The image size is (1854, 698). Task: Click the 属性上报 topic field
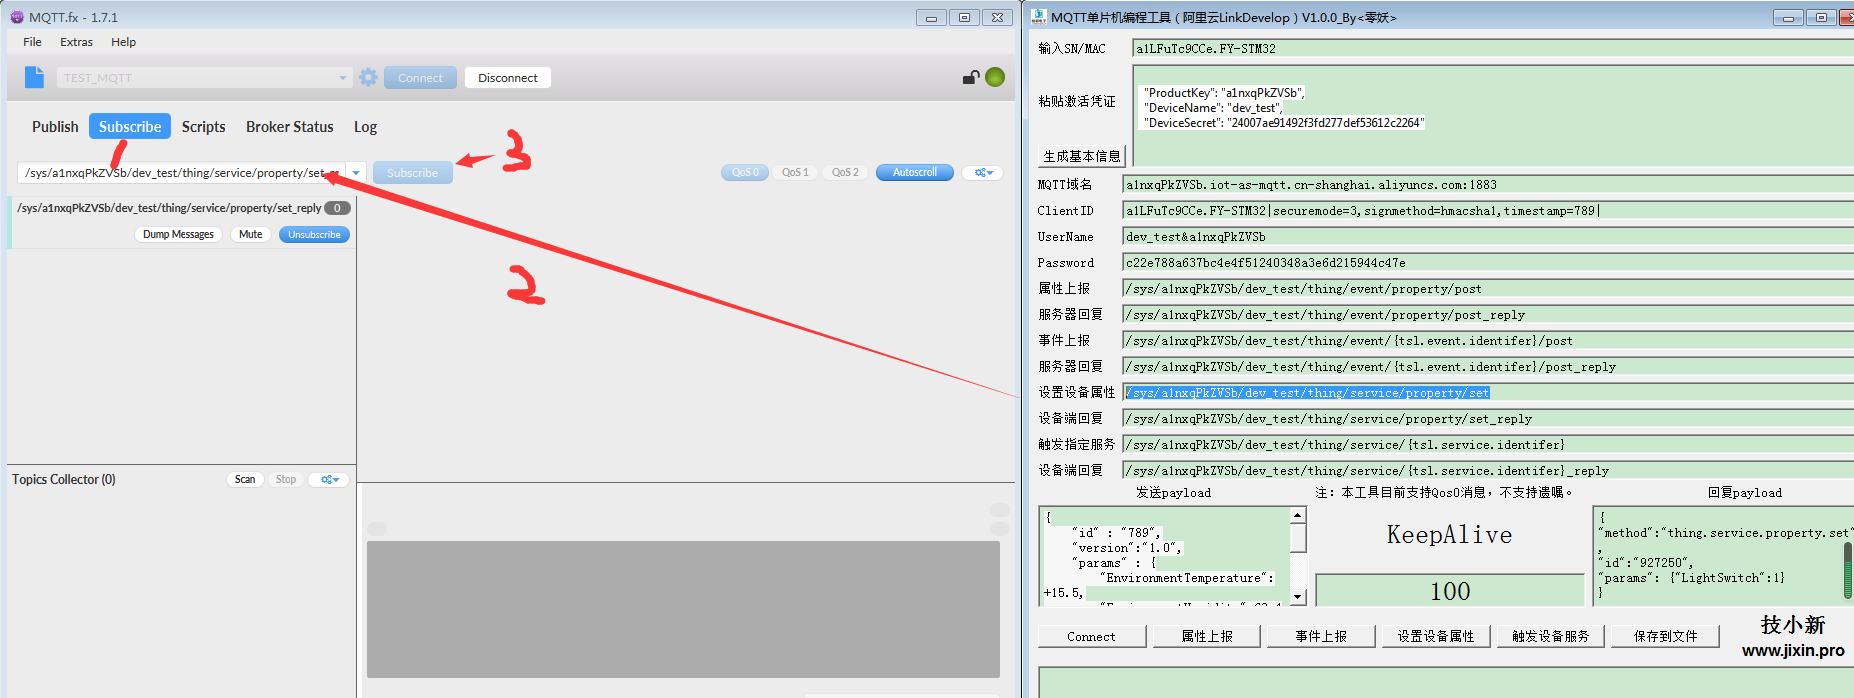(x=1488, y=289)
